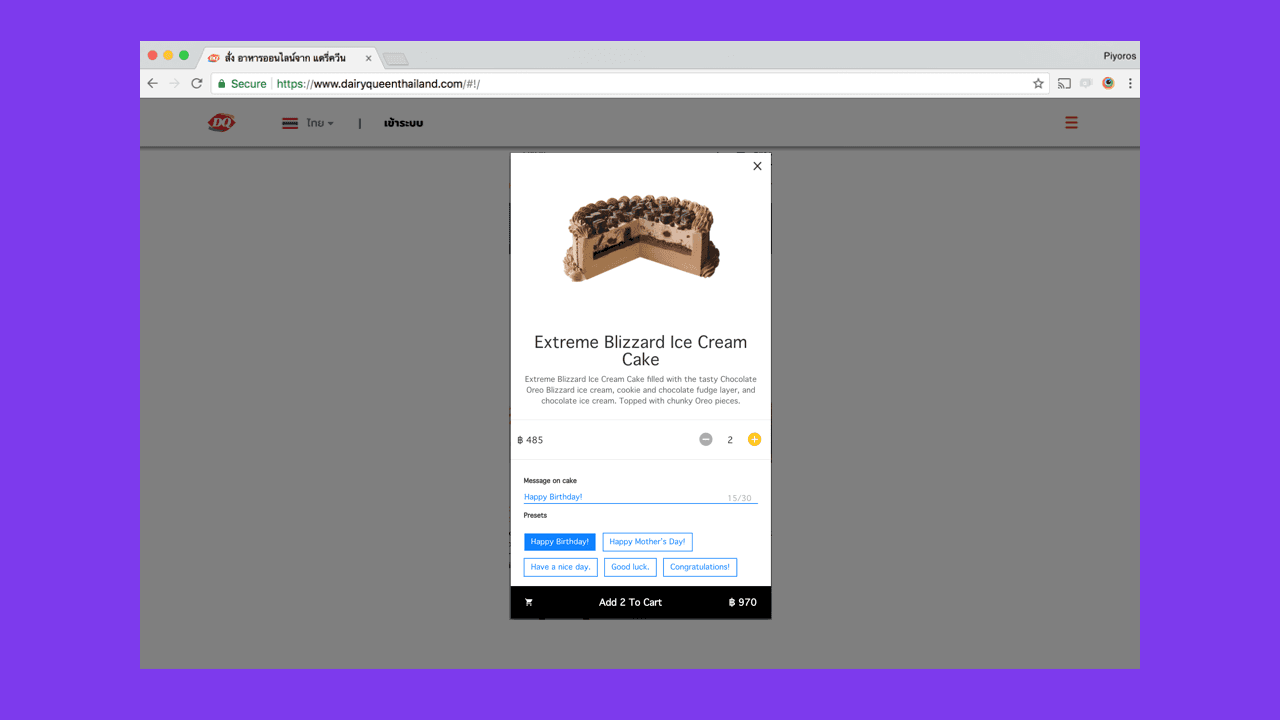Click the DQ logo
The height and width of the screenshot is (720, 1280).
point(221,123)
